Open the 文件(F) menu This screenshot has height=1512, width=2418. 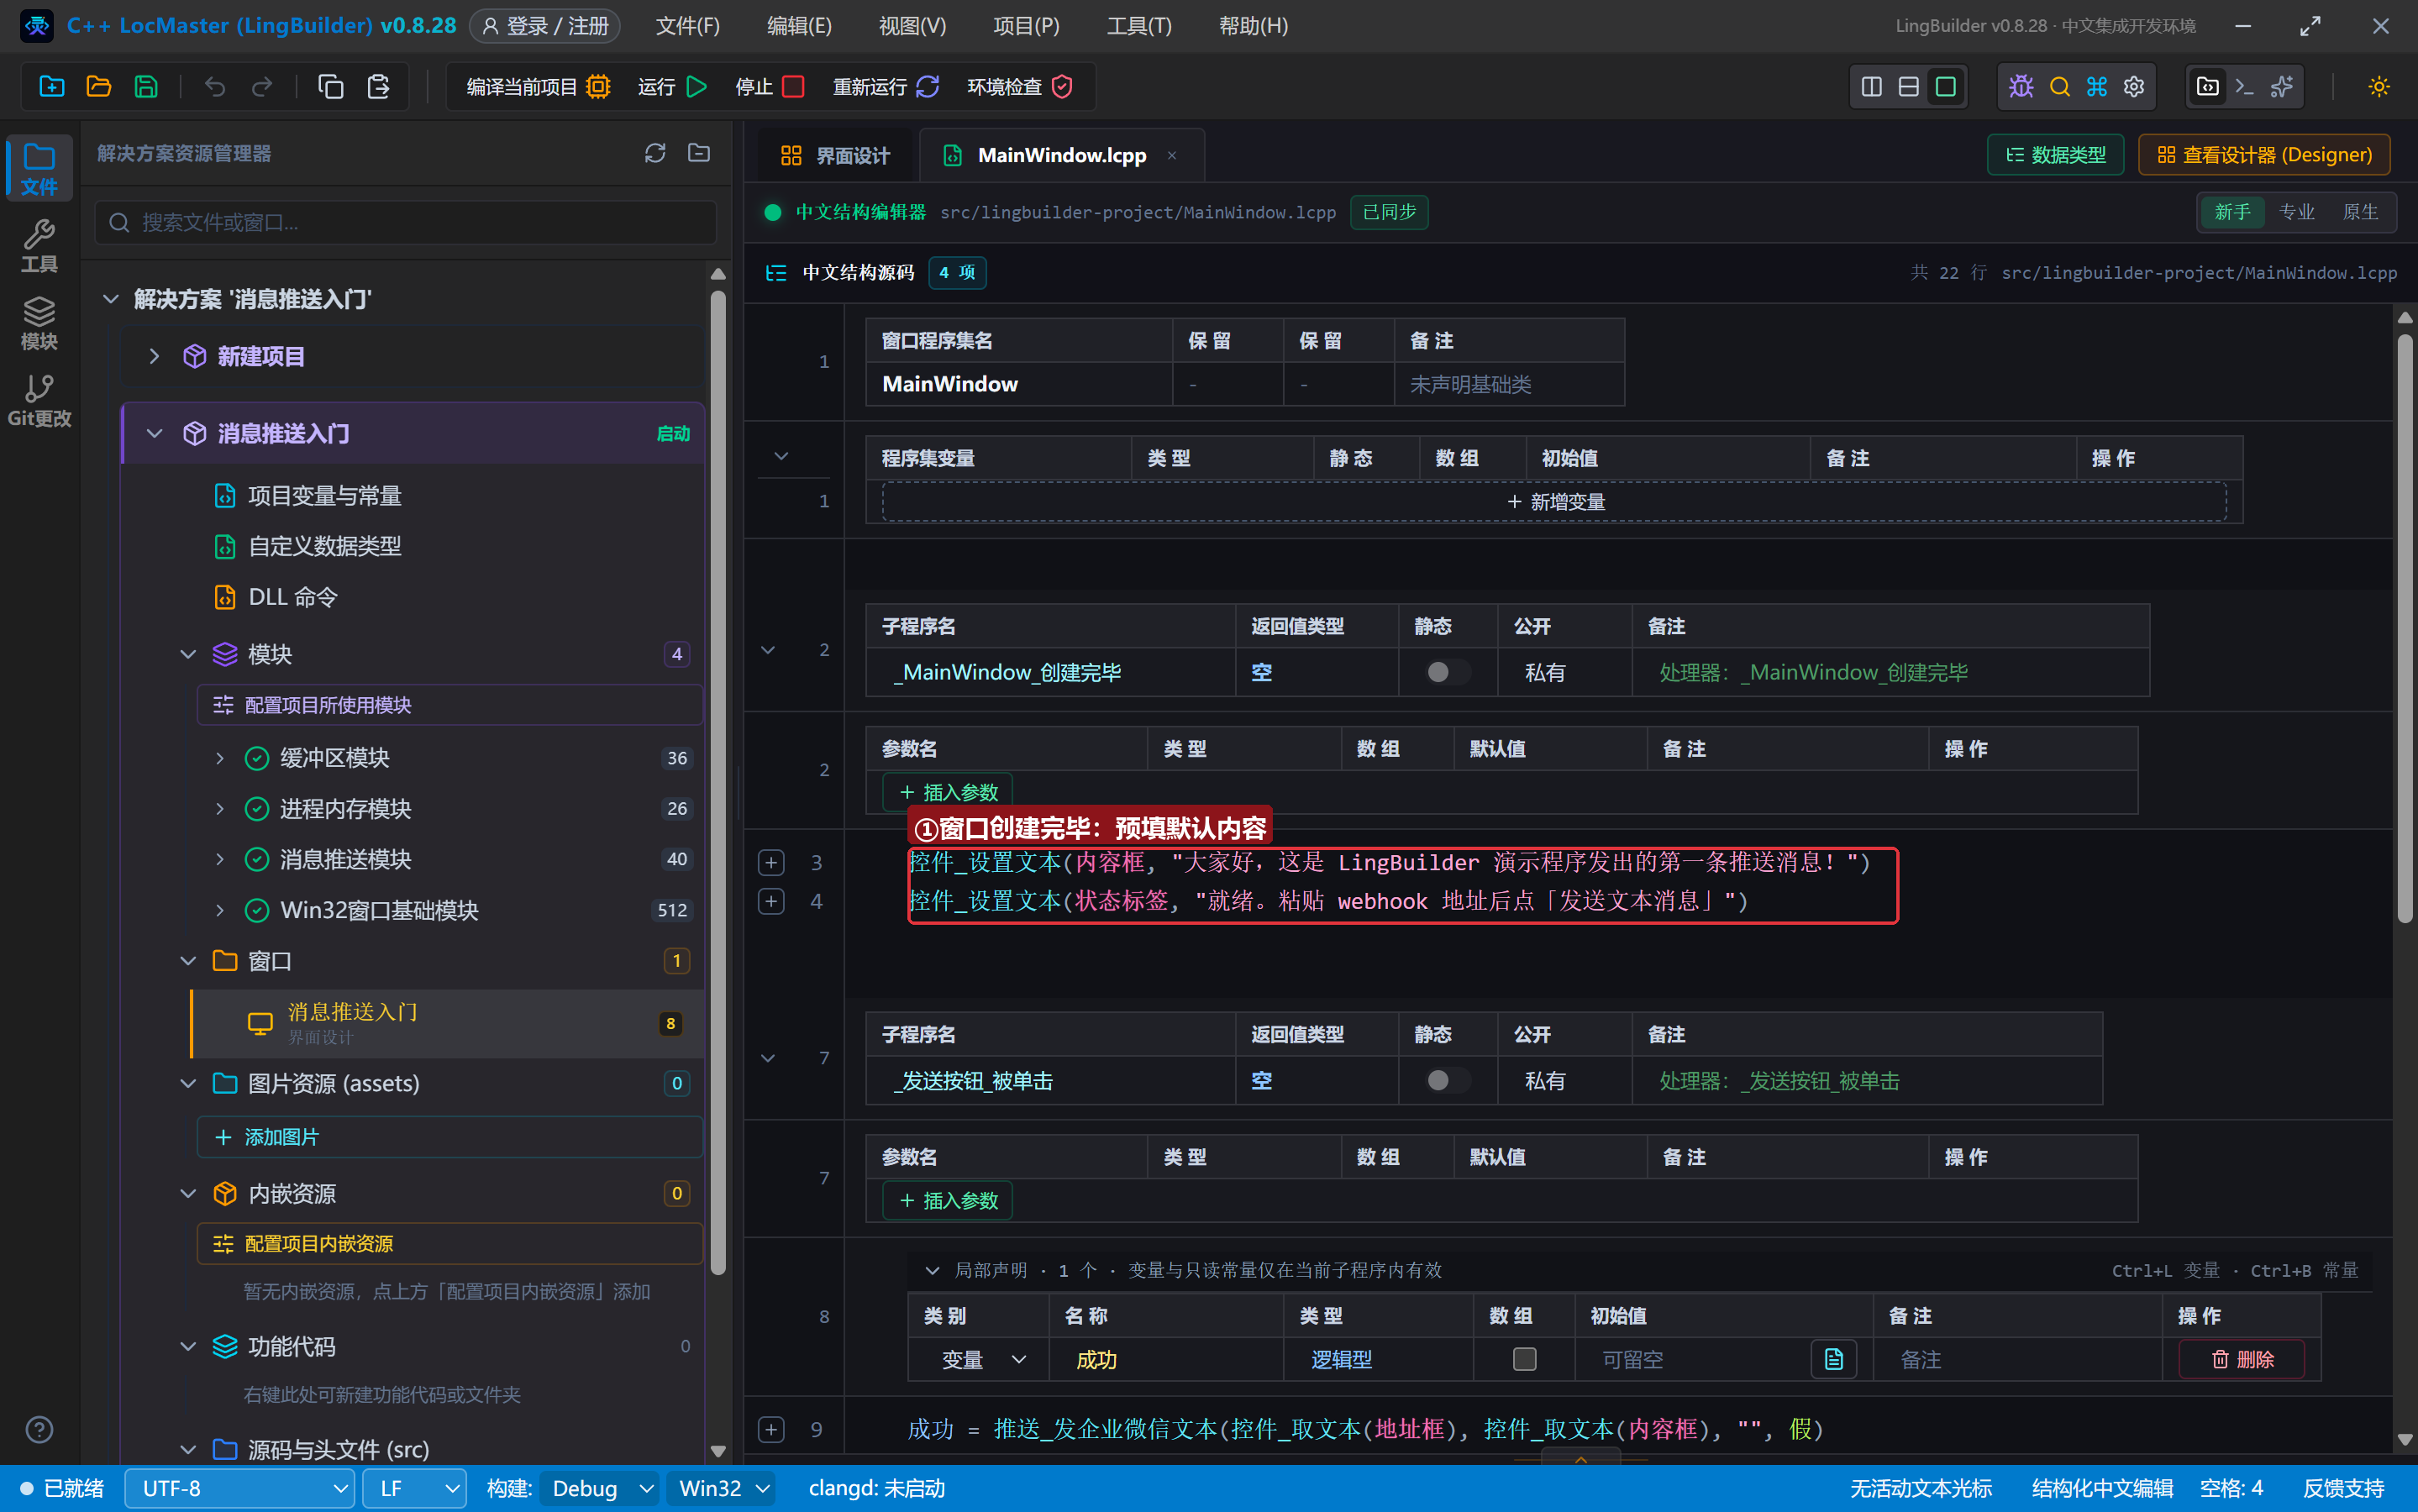click(687, 26)
